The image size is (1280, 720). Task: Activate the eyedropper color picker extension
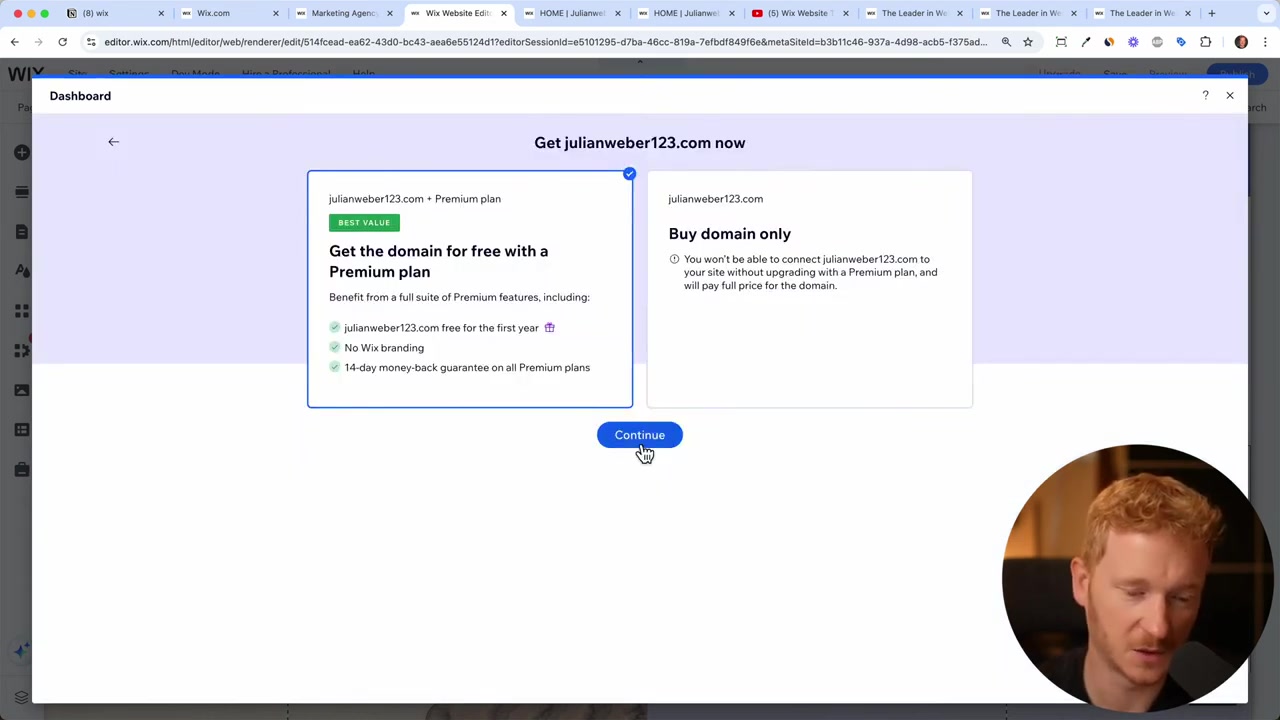1085,42
